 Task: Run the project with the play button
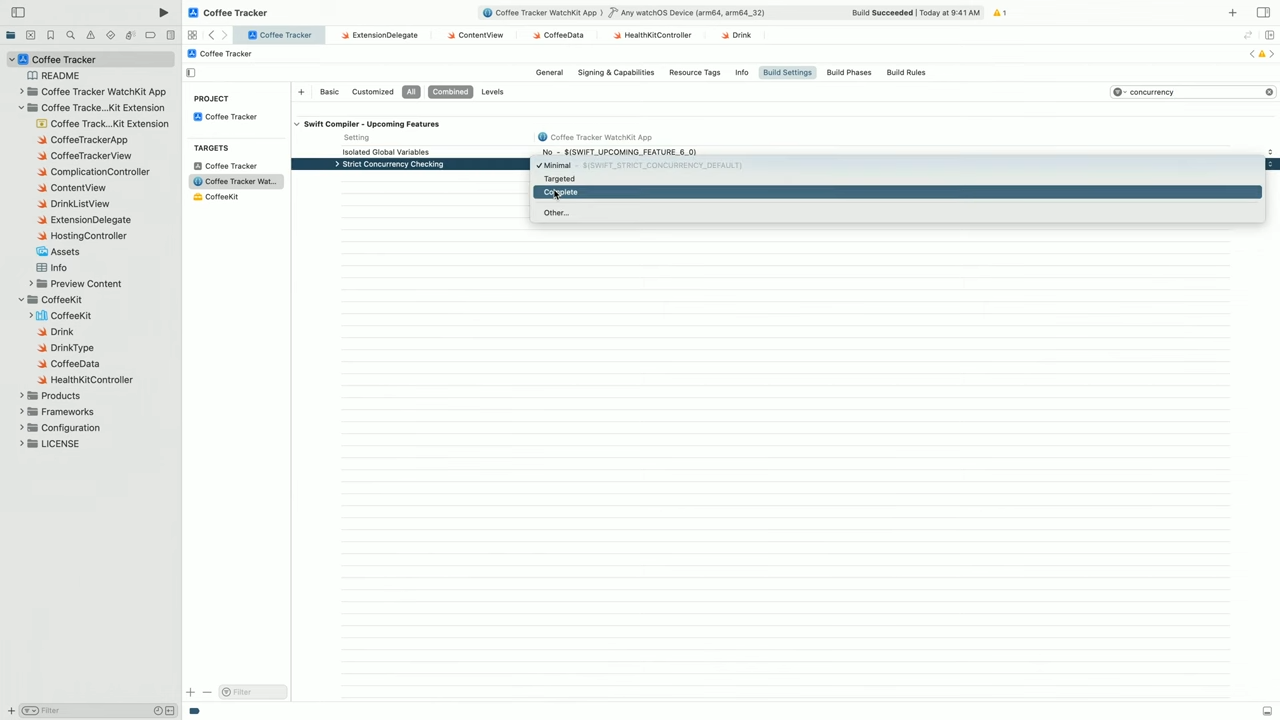pos(163,13)
